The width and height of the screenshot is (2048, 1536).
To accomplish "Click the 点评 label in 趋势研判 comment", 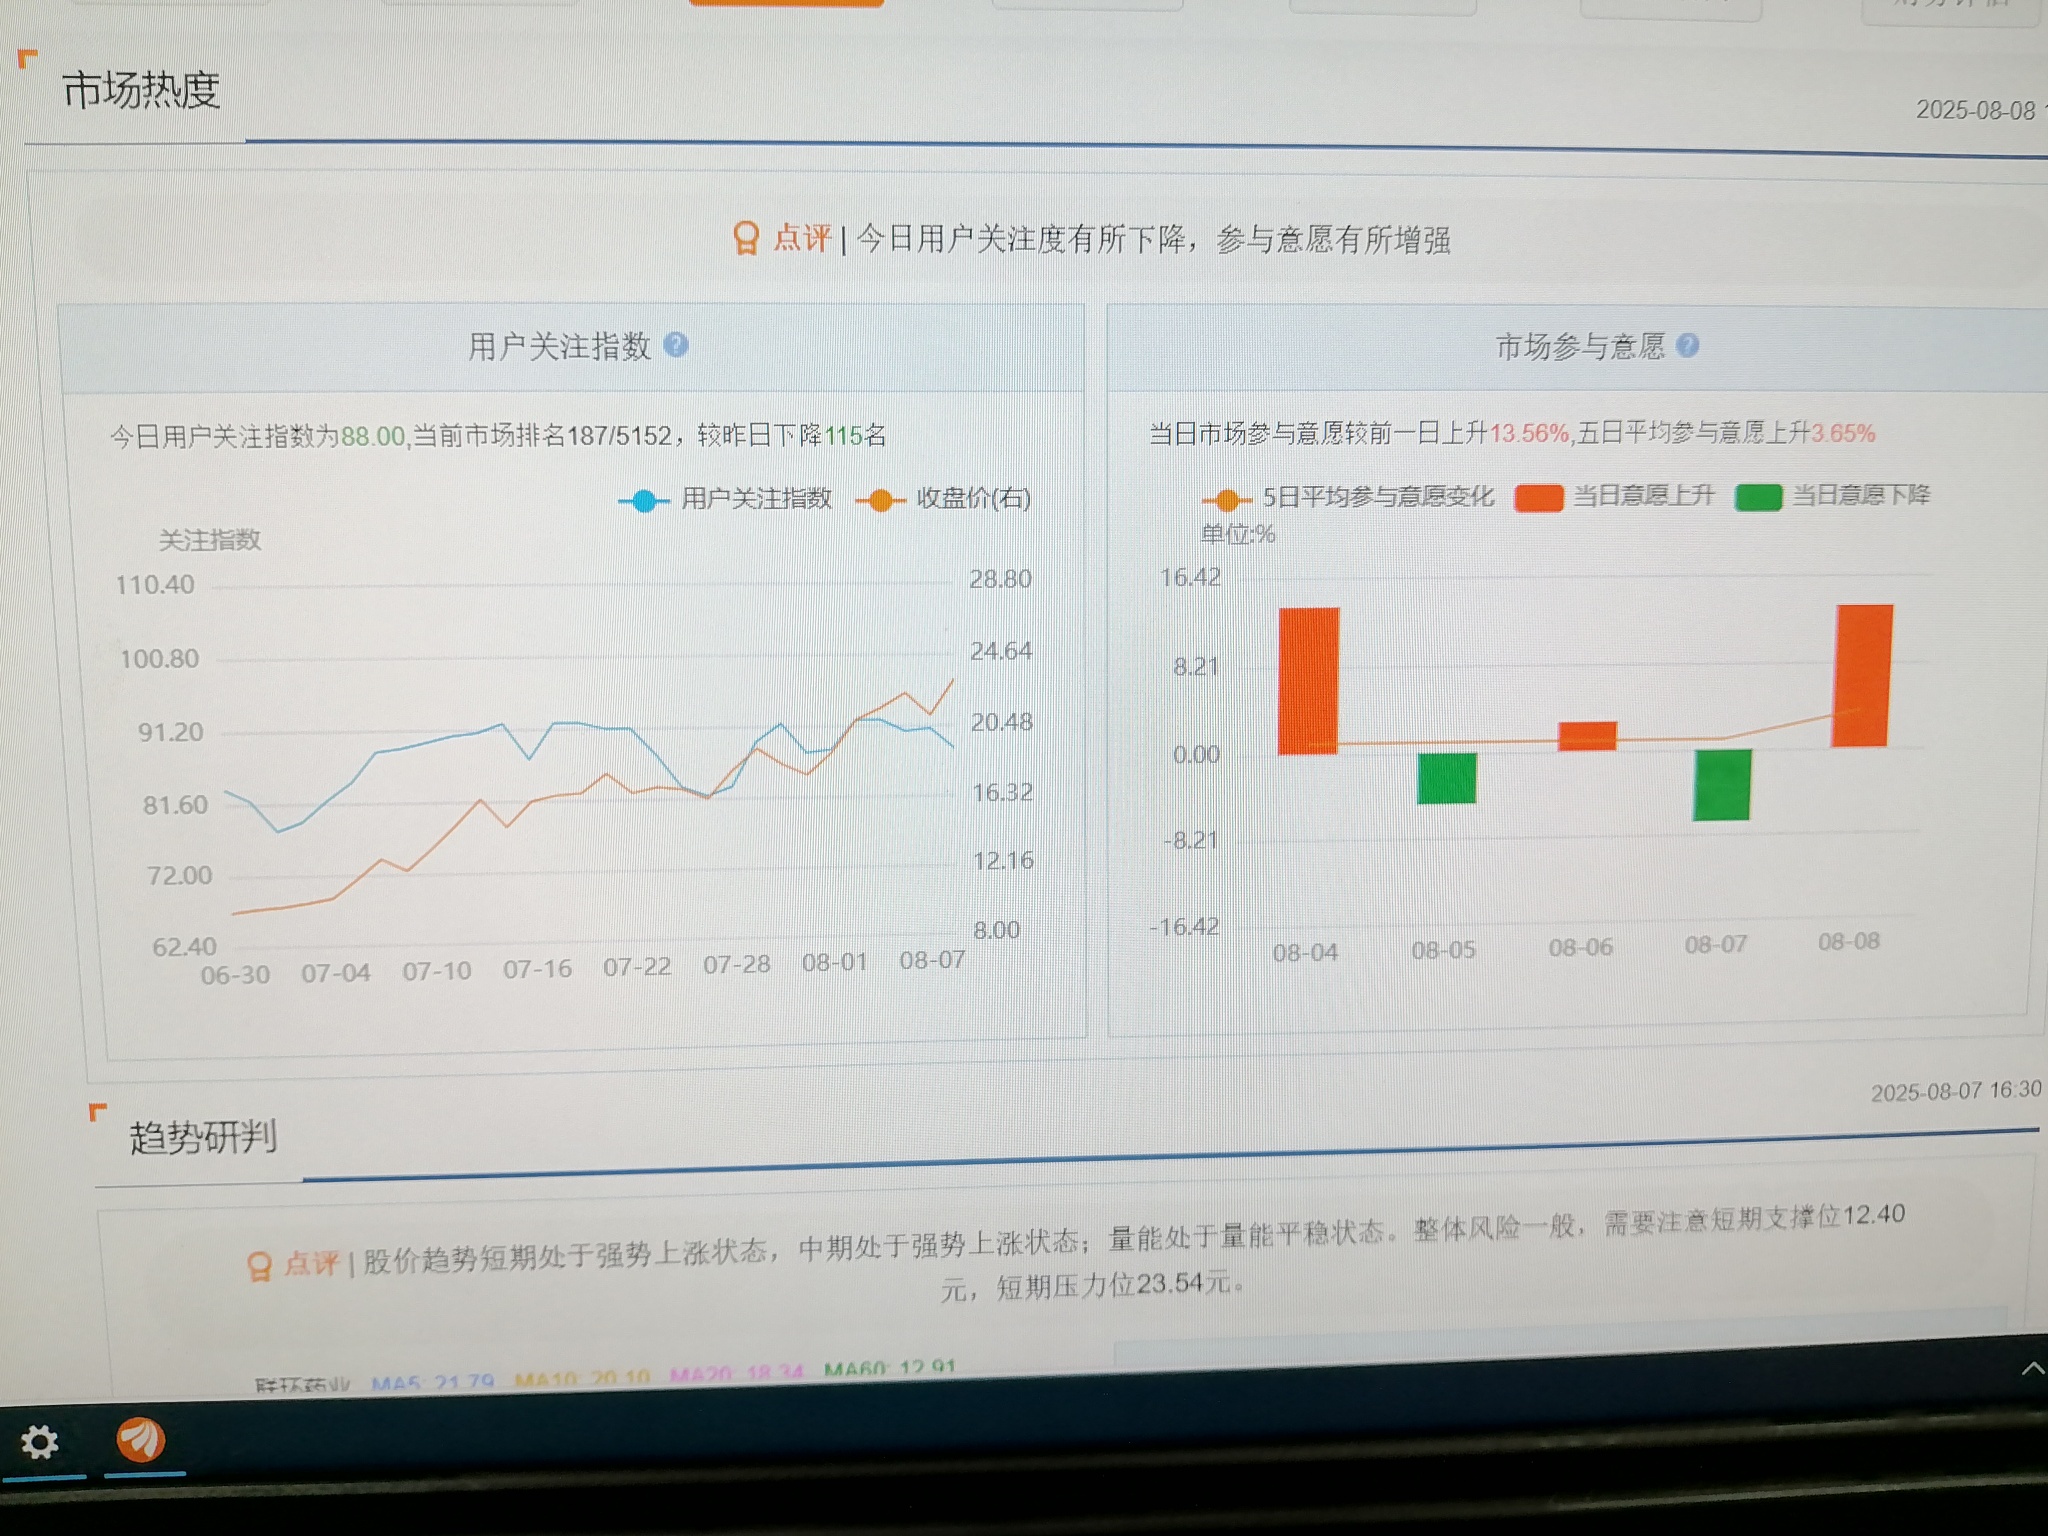I will click(311, 1264).
